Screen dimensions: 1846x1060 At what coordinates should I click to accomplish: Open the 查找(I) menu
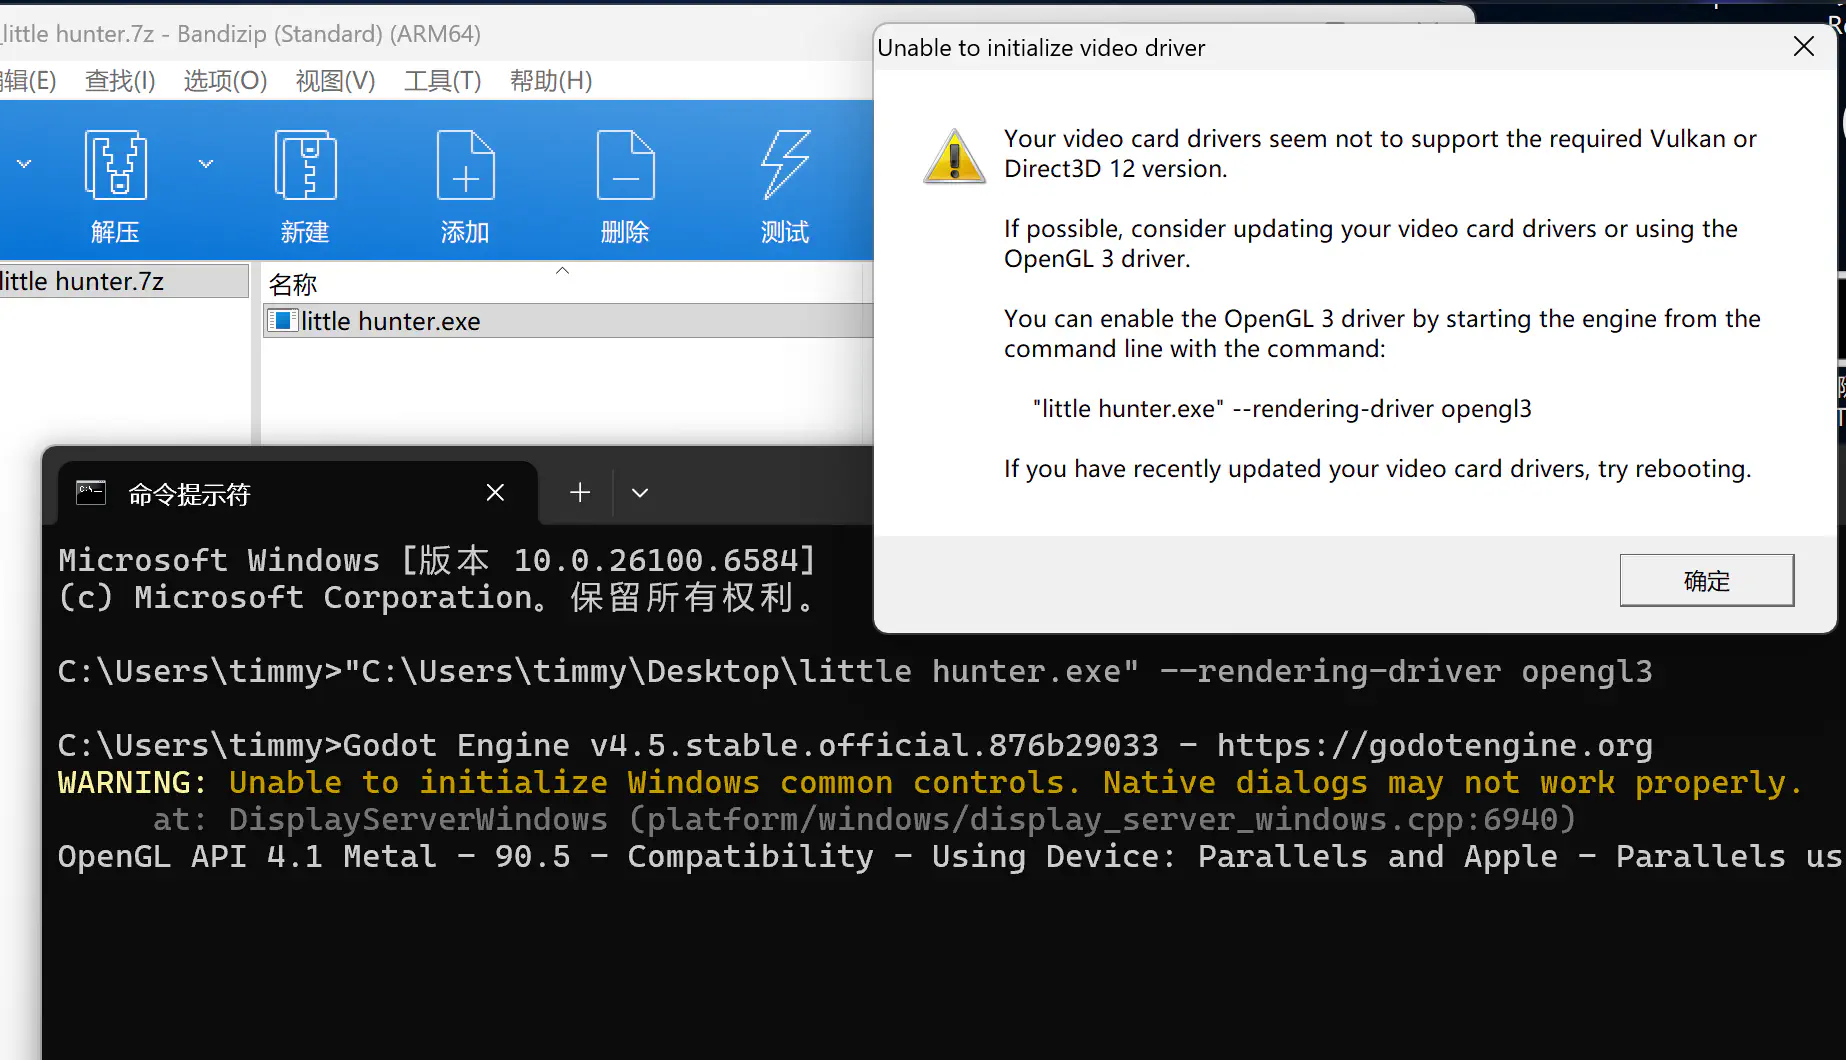(x=120, y=81)
